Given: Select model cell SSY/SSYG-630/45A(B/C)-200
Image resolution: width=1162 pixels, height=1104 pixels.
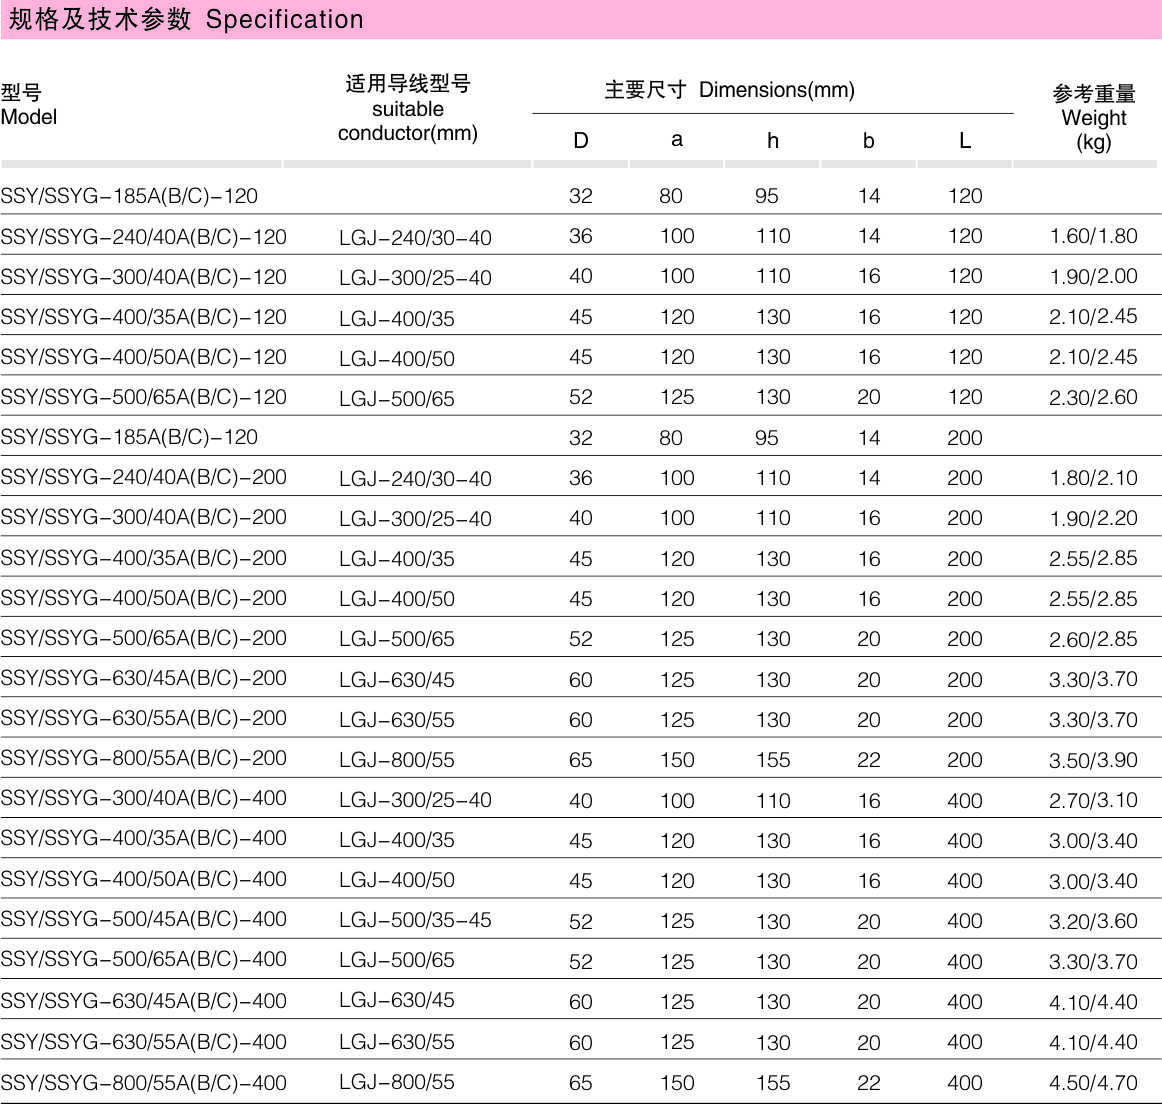Looking at the screenshot, I should [x=144, y=678].
